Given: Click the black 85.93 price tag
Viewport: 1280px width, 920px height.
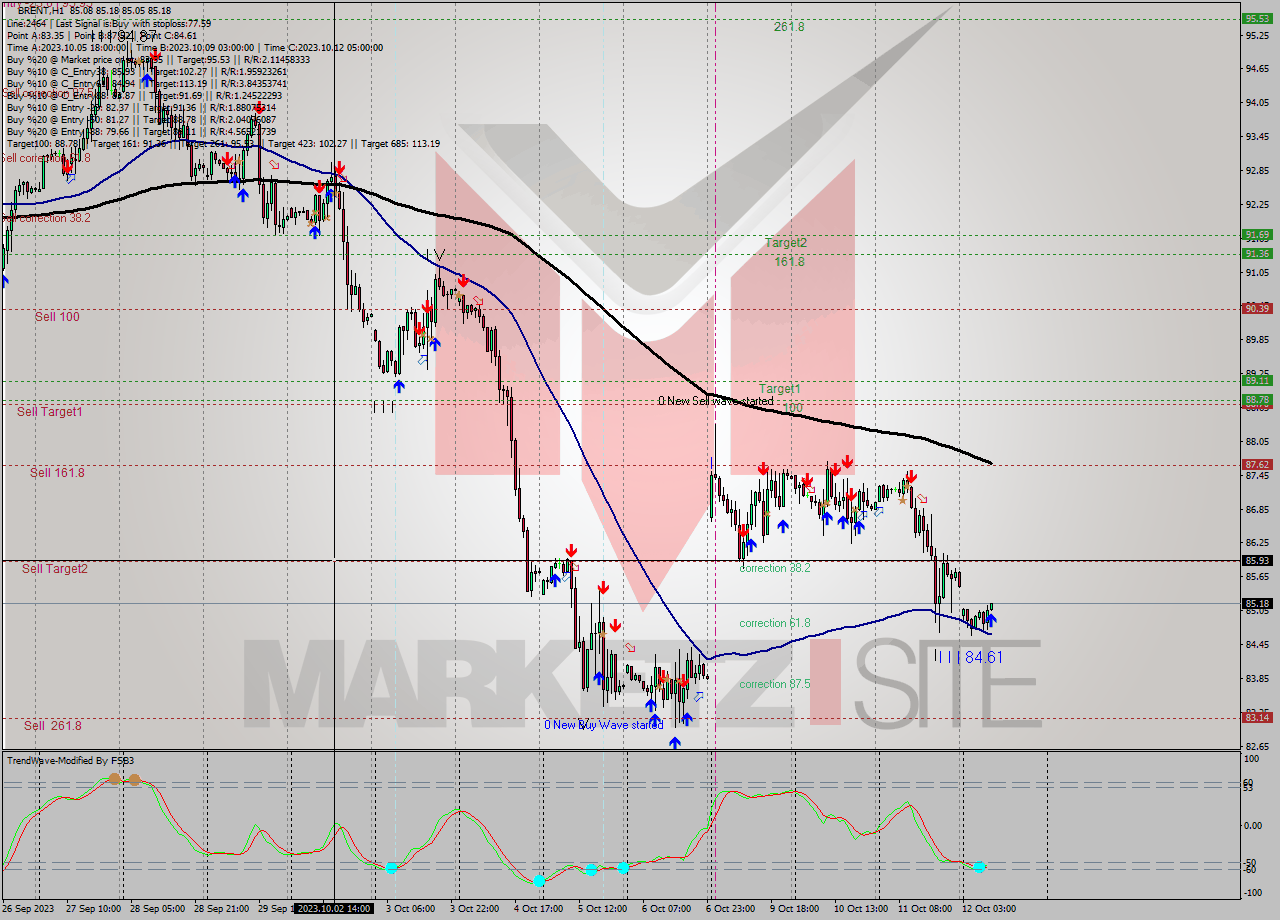Looking at the screenshot, I should point(1257,560).
